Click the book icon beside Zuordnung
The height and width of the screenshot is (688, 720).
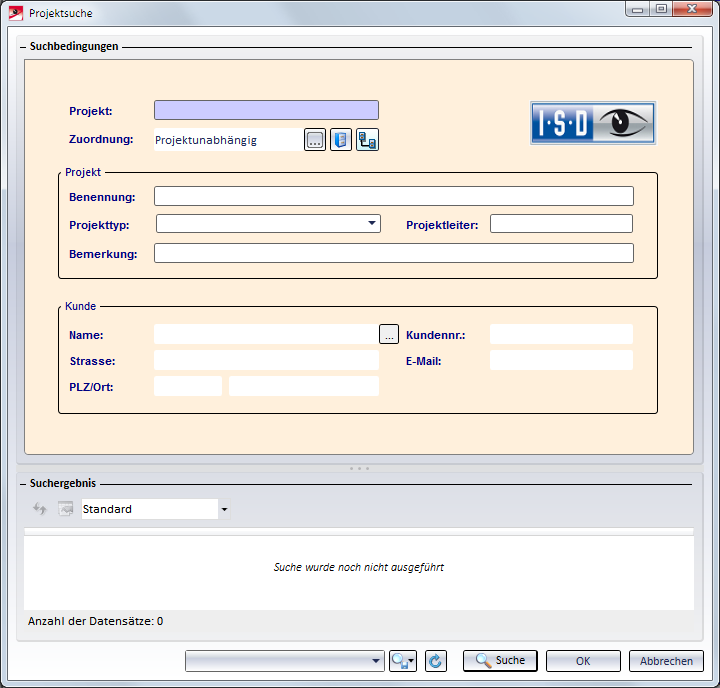pos(341,140)
